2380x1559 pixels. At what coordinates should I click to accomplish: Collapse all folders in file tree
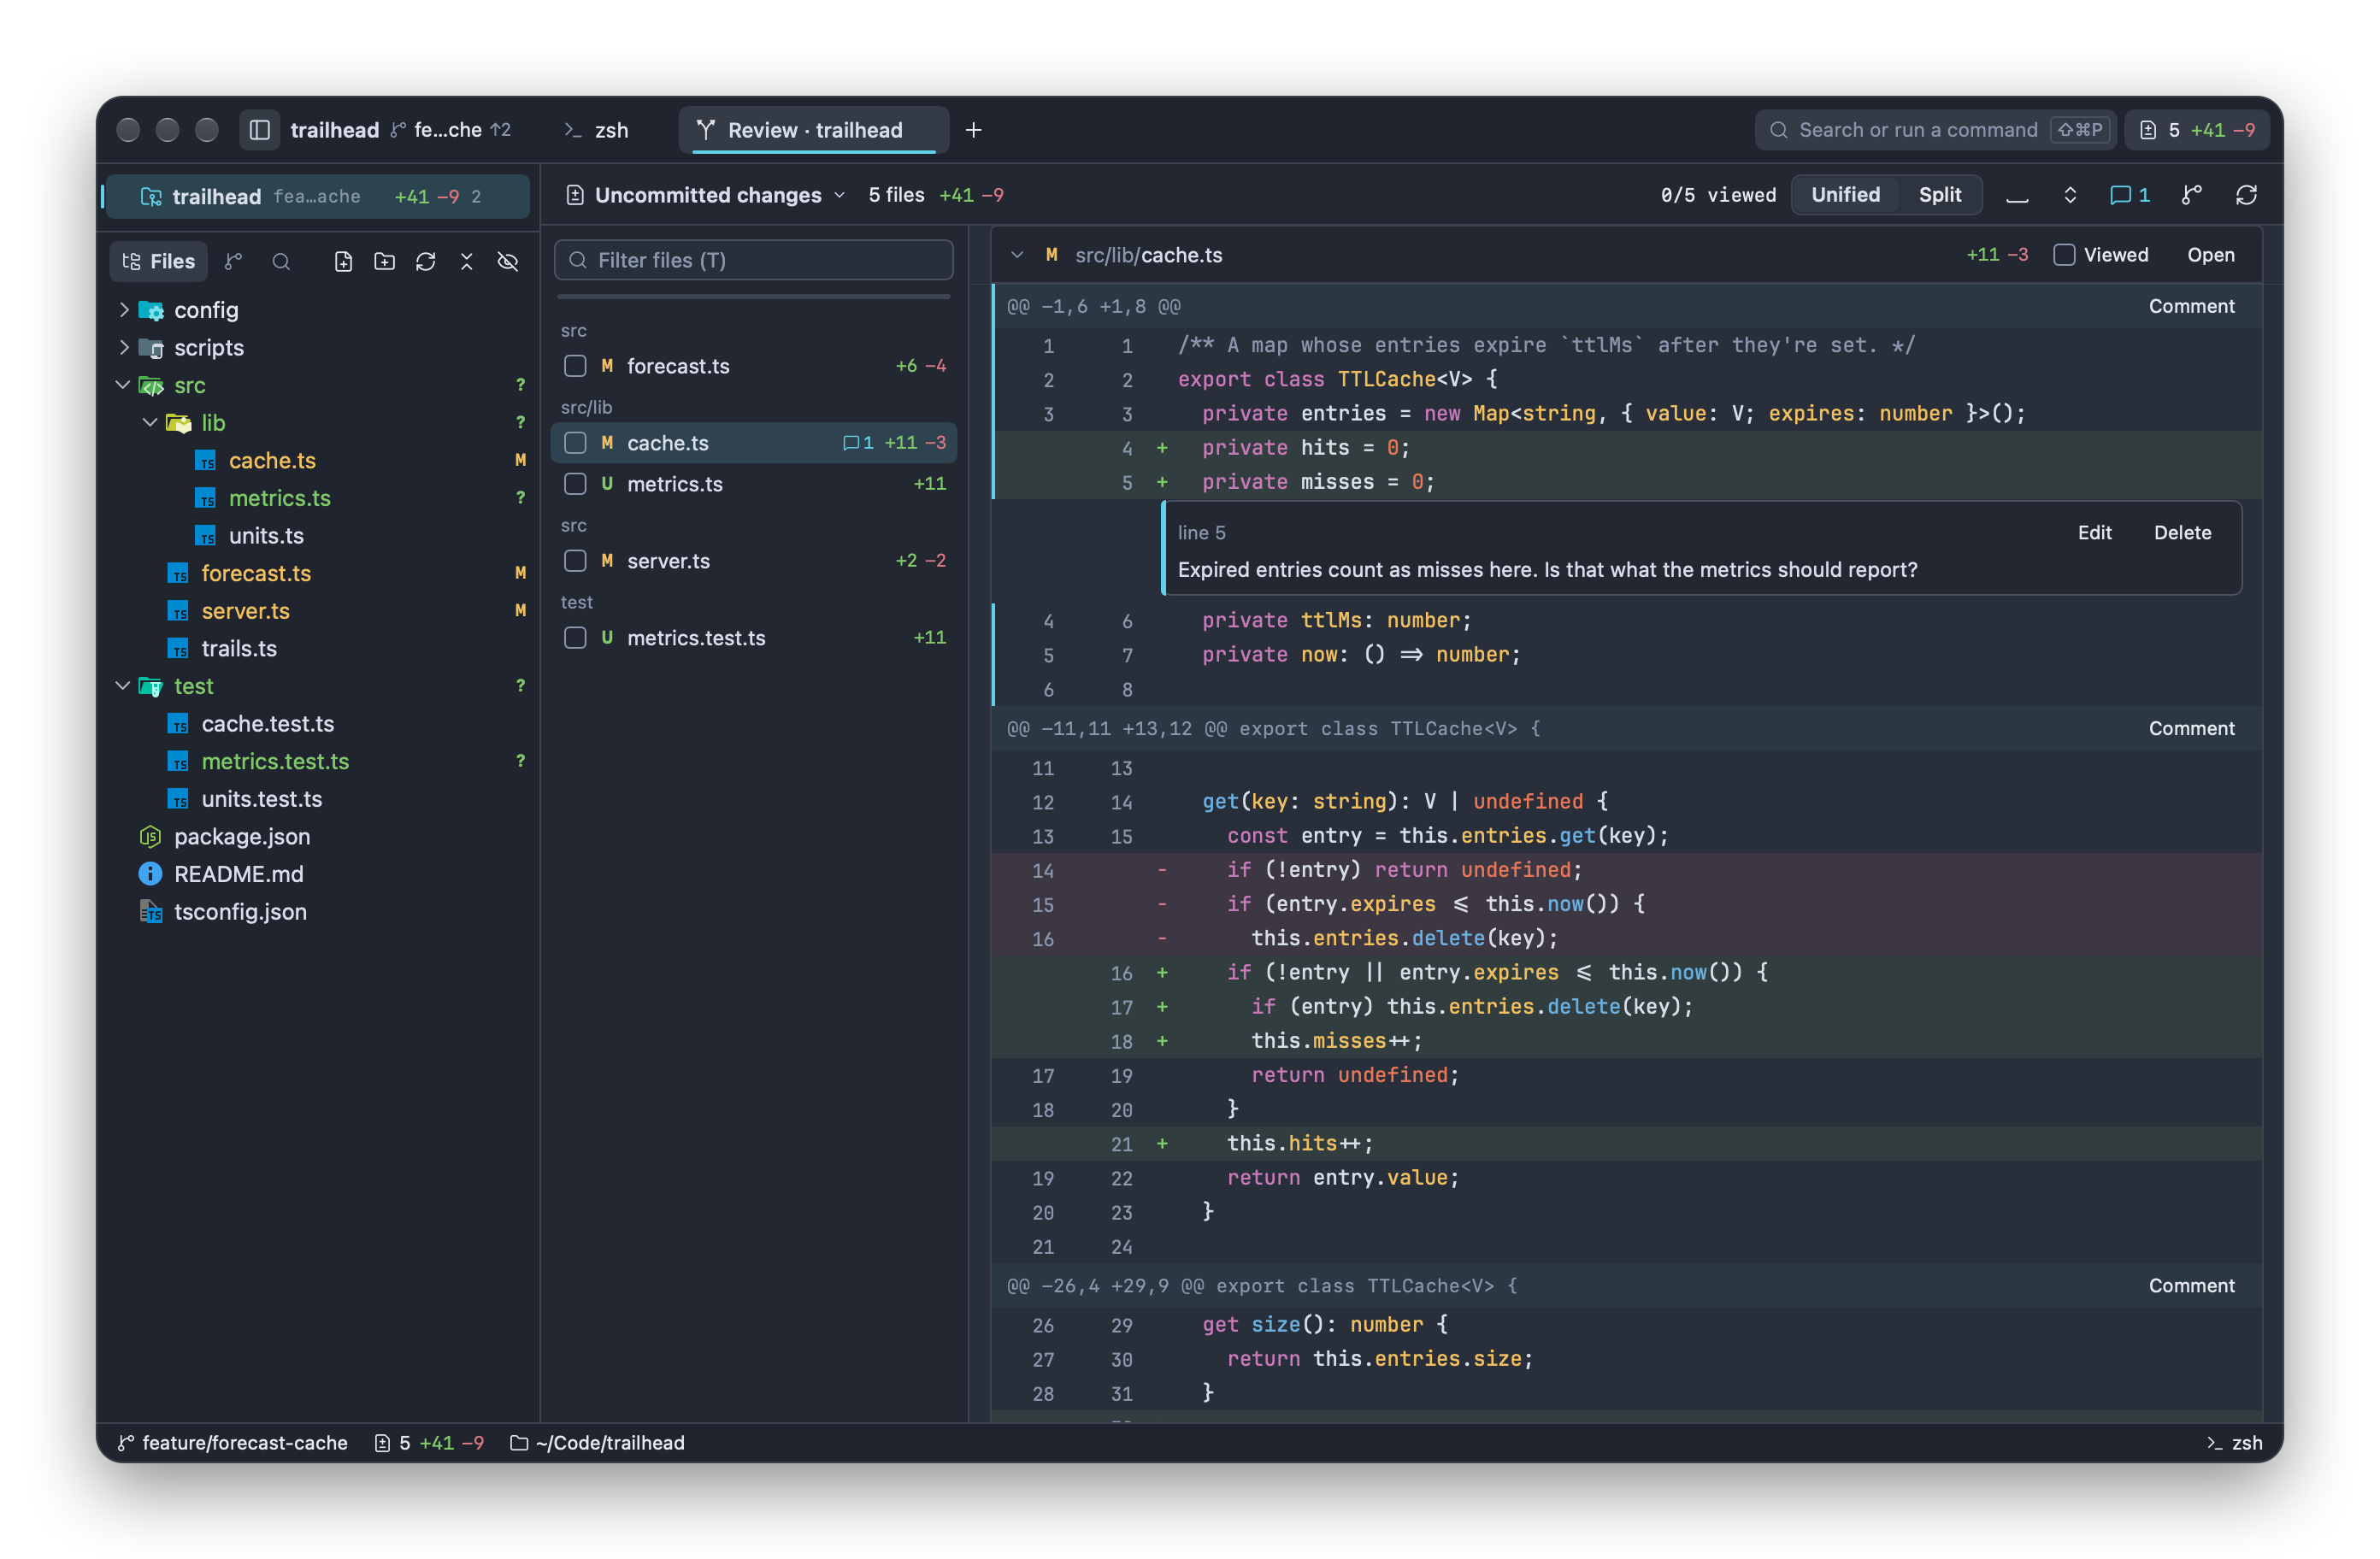tap(467, 262)
